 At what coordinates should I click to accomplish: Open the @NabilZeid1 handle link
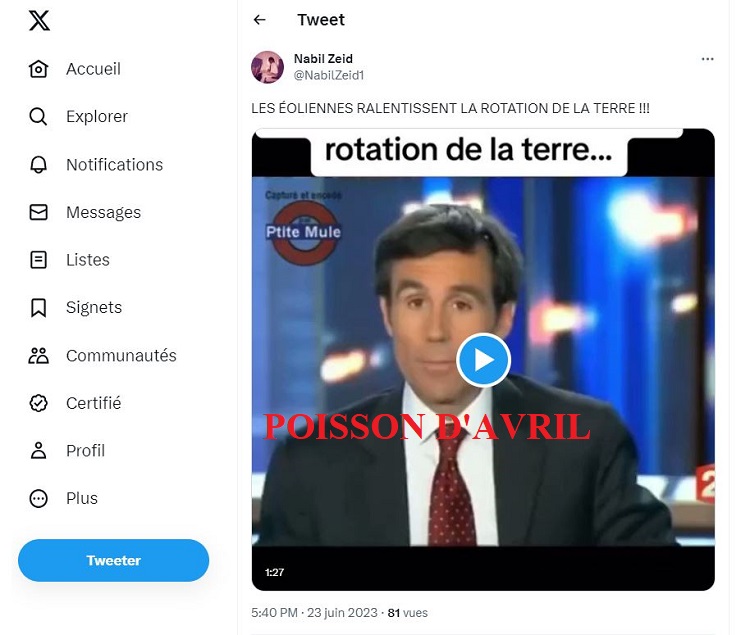329,75
